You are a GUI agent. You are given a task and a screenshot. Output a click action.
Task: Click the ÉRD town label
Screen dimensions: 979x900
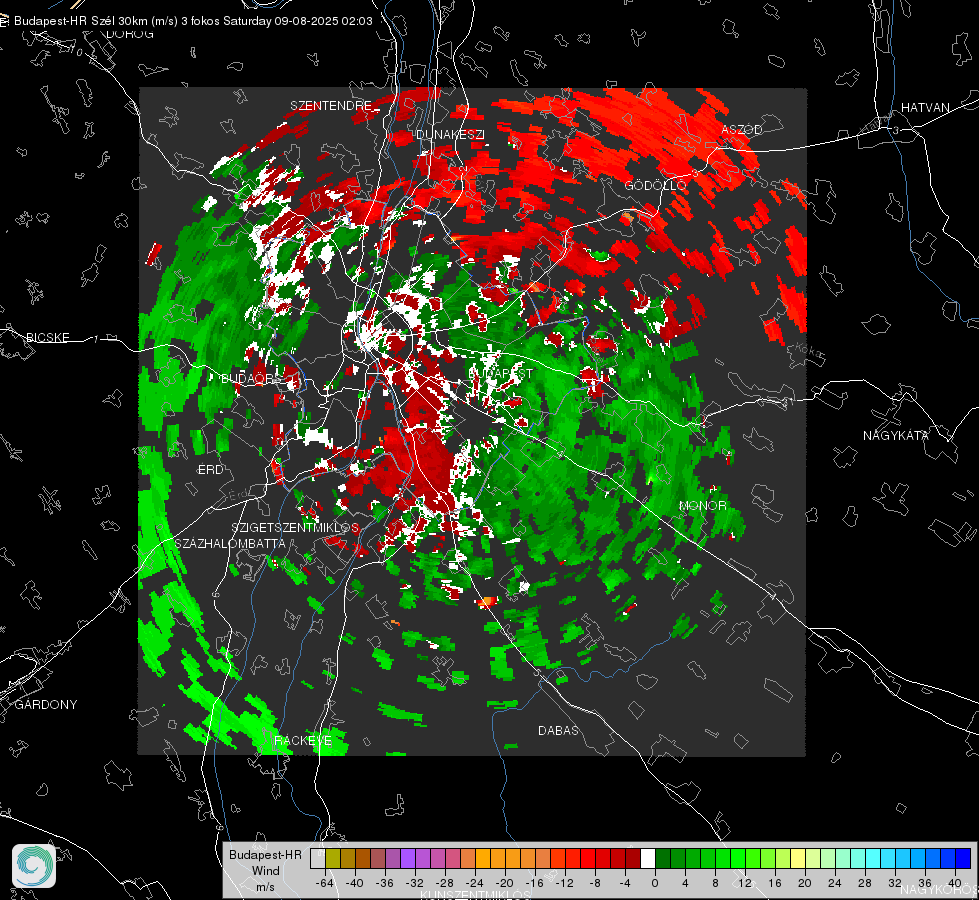pyautogui.click(x=210, y=470)
